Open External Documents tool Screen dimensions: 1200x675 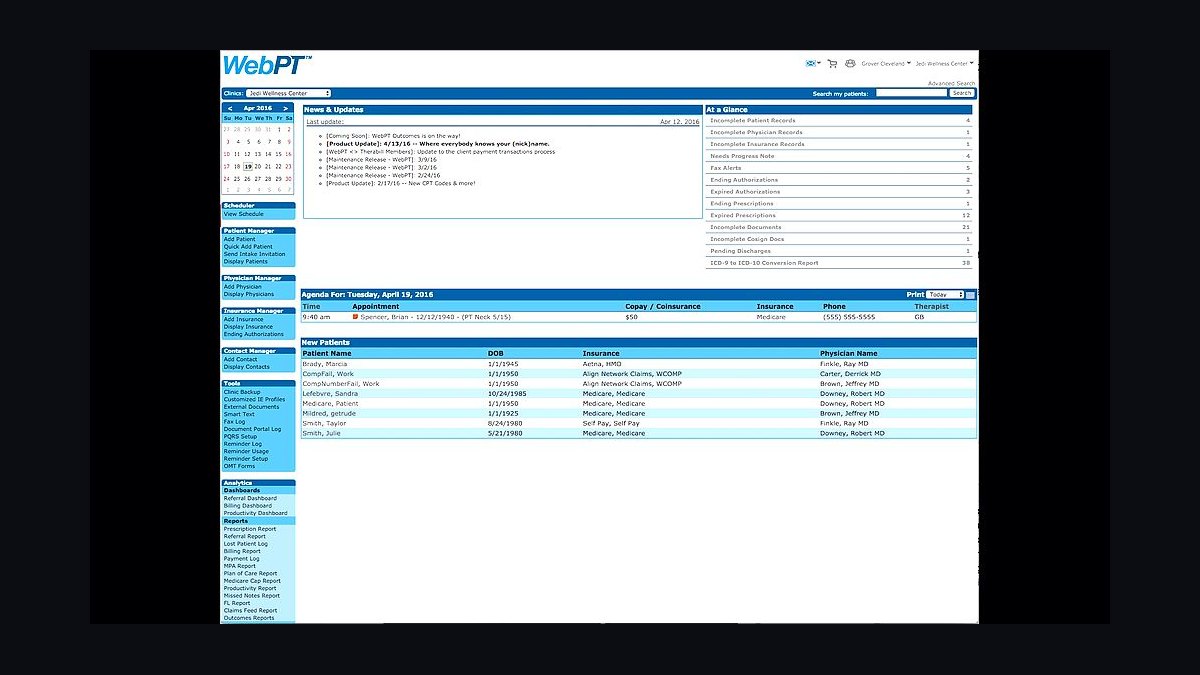251,407
